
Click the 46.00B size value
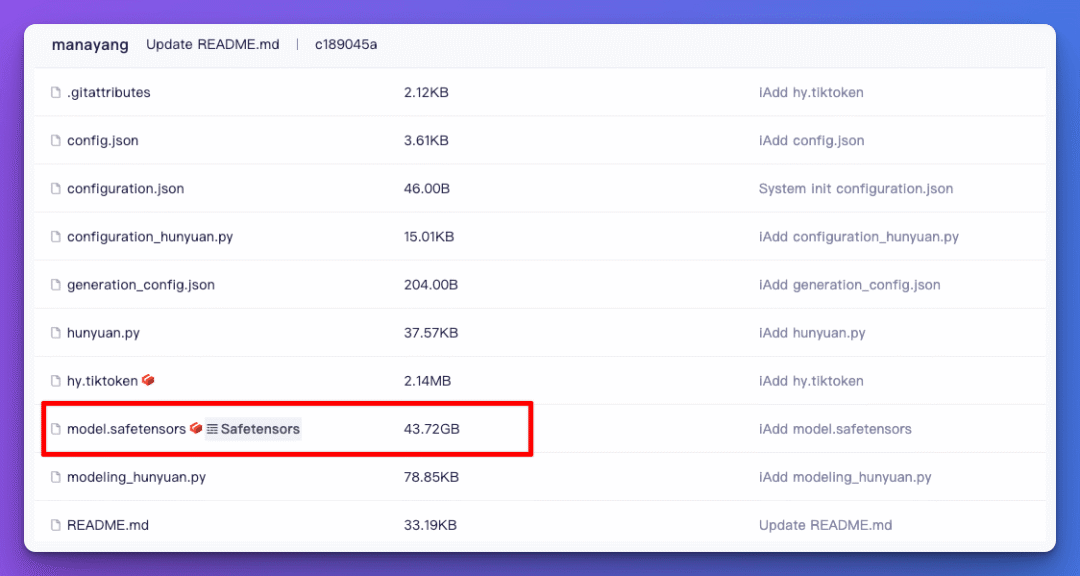click(426, 189)
